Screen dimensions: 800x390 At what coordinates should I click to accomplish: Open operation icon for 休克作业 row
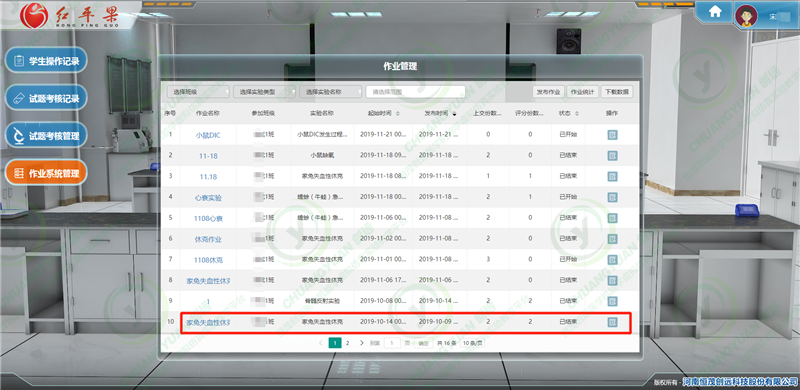point(612,238)
